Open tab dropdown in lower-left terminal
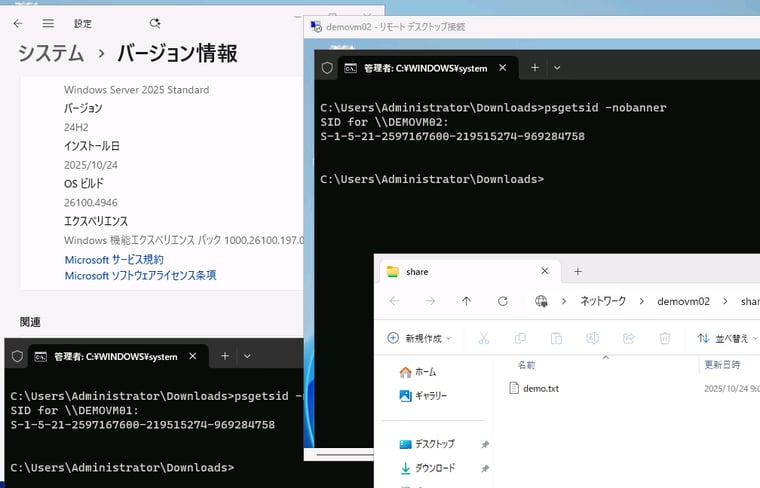The width and height of the screenshot is (760, 488). click(x=247, y=356)
